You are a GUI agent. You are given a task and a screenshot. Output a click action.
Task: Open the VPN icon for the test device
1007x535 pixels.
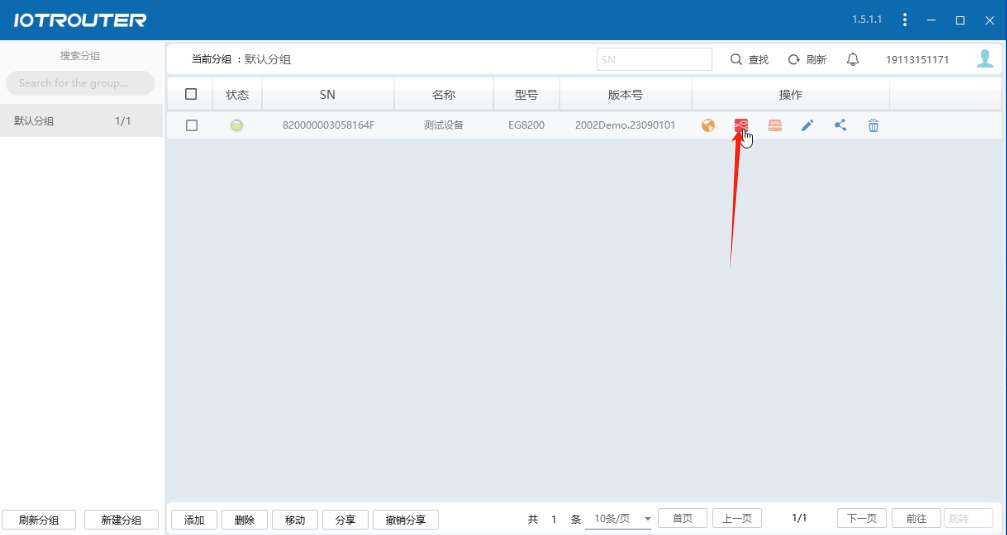pos(774,125)
